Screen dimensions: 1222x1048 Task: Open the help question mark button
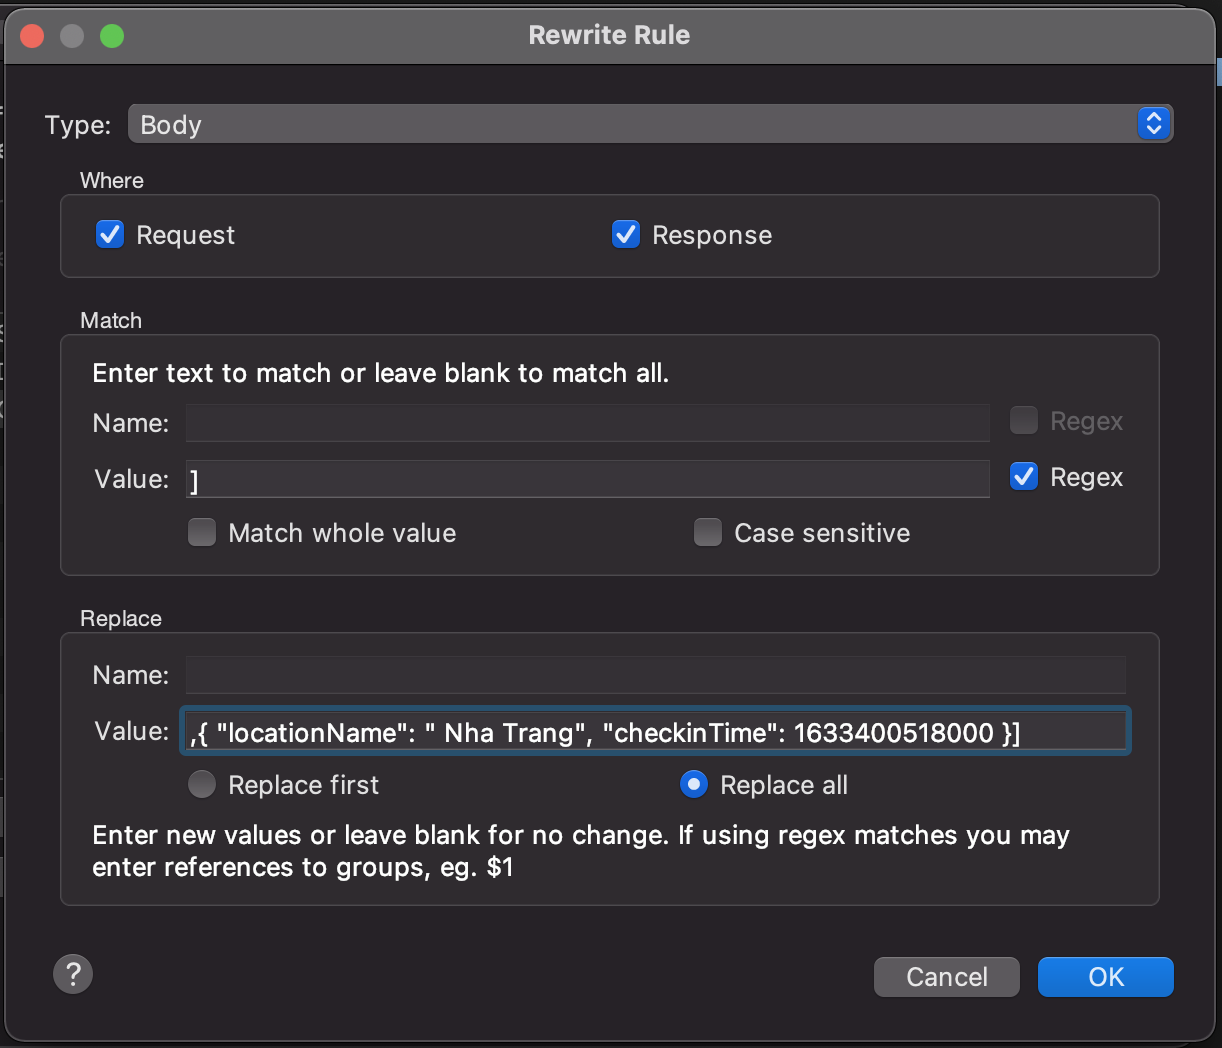(73, 974)
